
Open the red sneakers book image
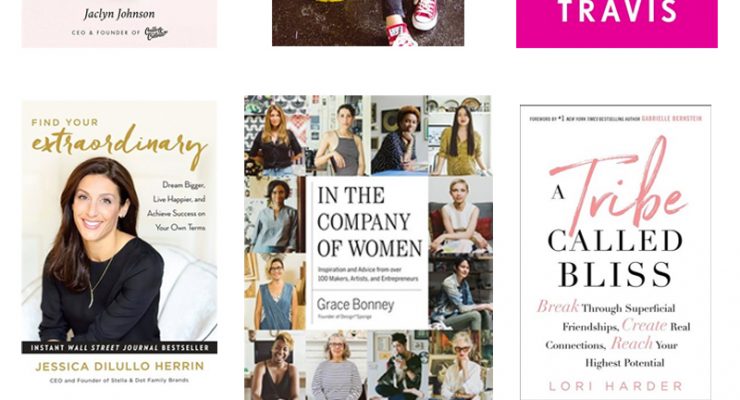368,23
